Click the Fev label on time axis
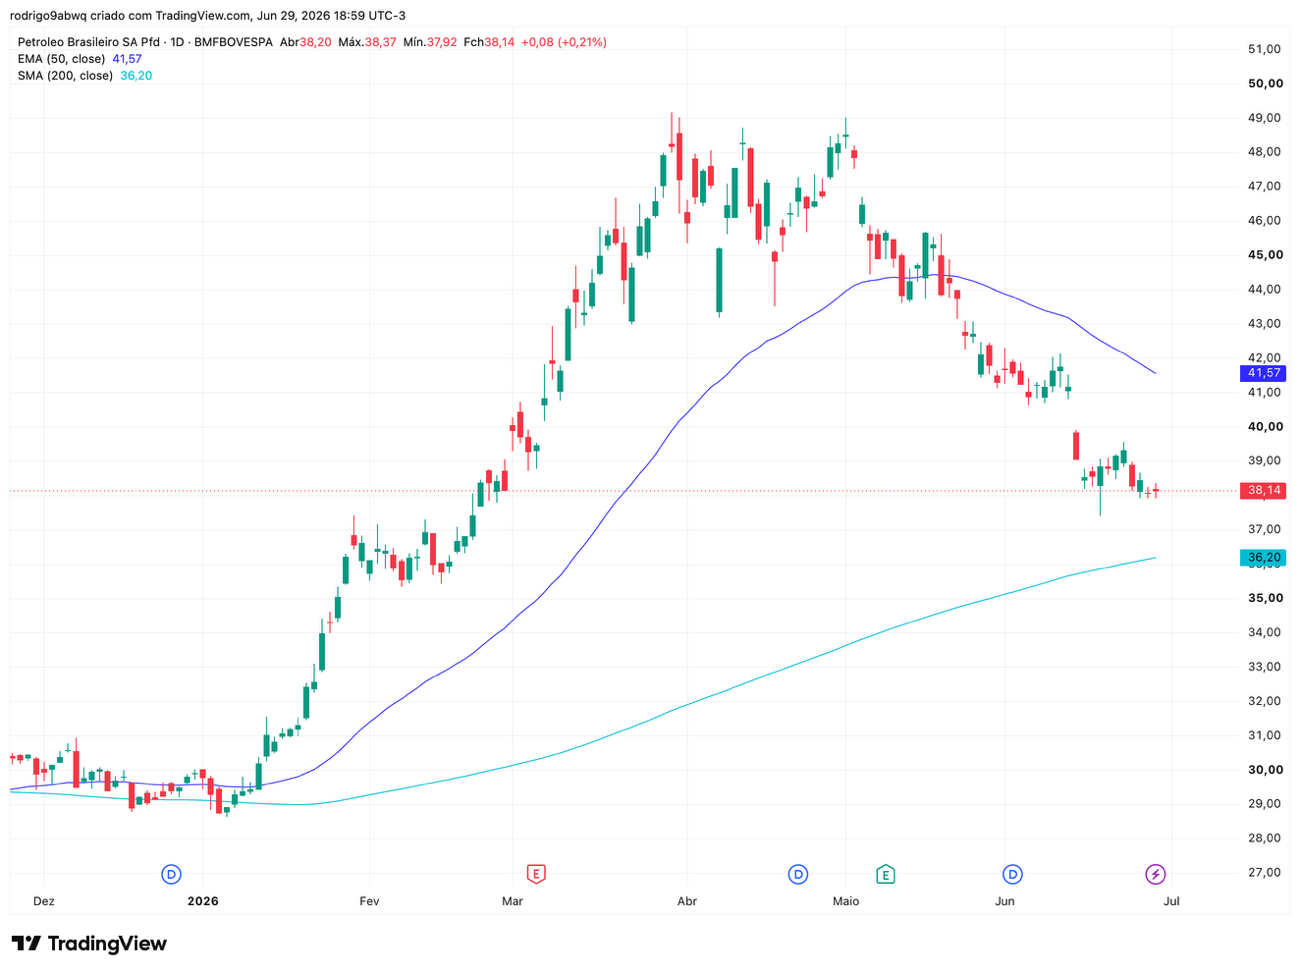 pyautogui.click(x=369, y=901)
